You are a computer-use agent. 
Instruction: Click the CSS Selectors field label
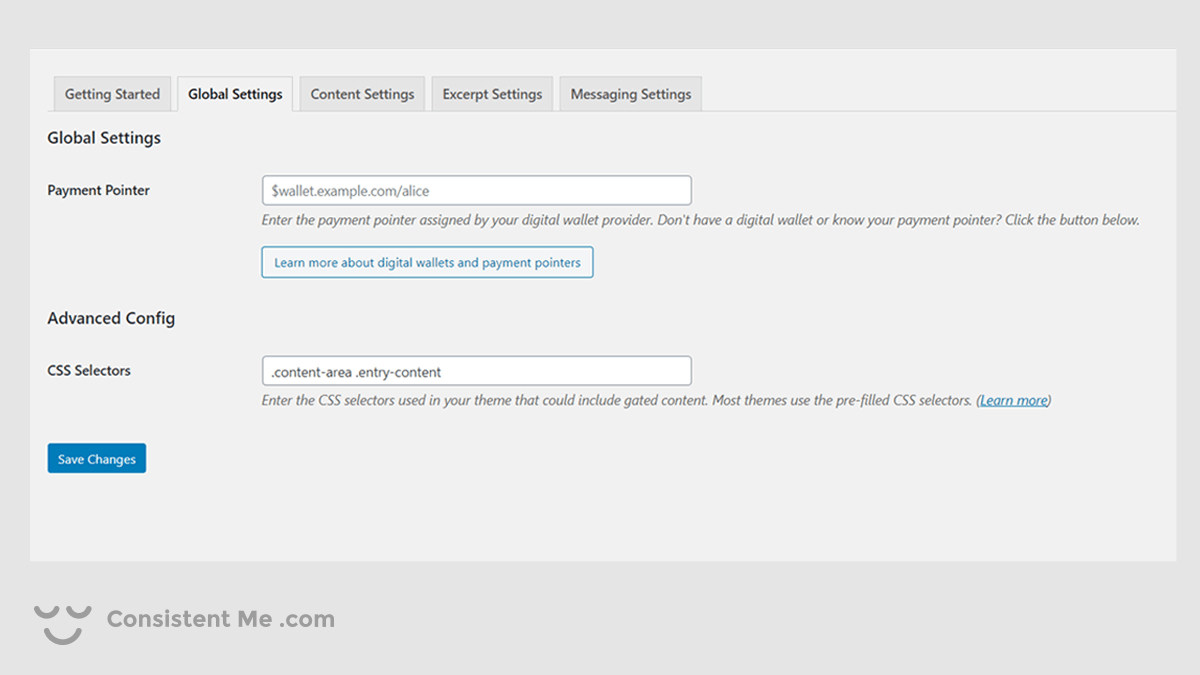[89, 370]
